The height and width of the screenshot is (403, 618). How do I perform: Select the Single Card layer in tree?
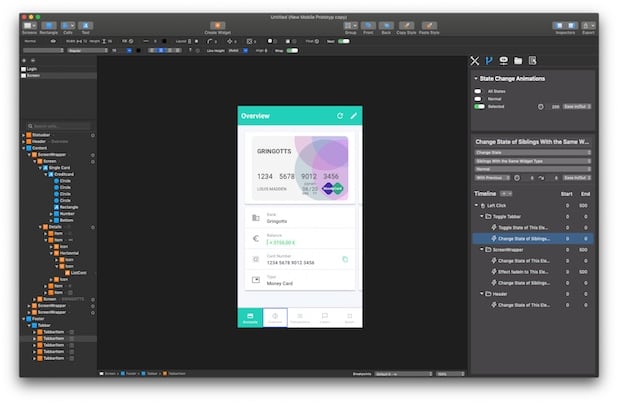pos(59,168)
